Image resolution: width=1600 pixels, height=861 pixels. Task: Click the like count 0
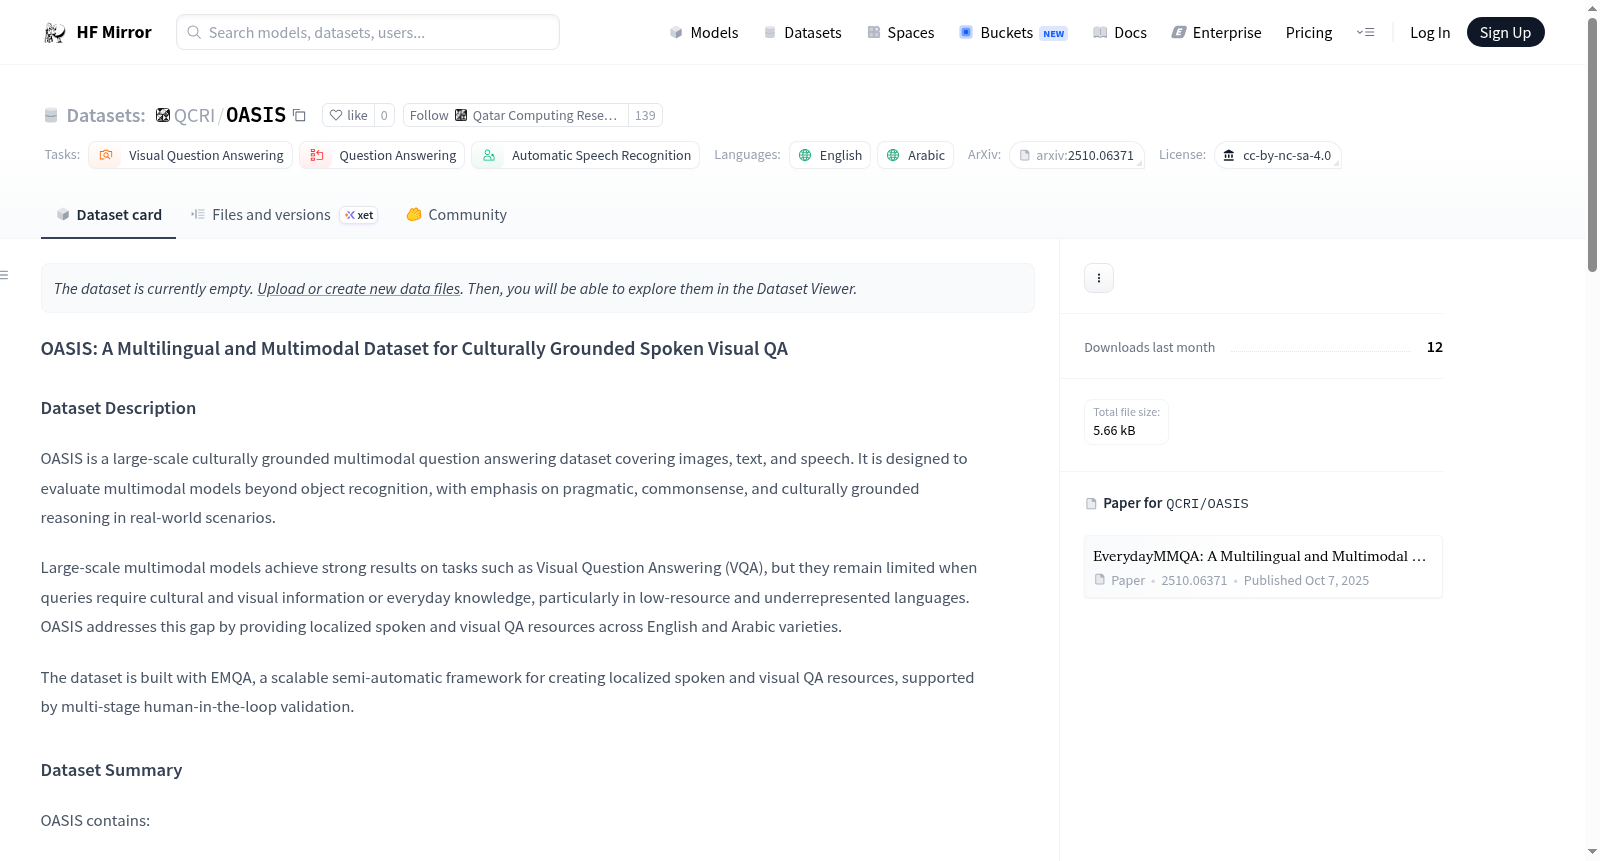coord(384,115)
